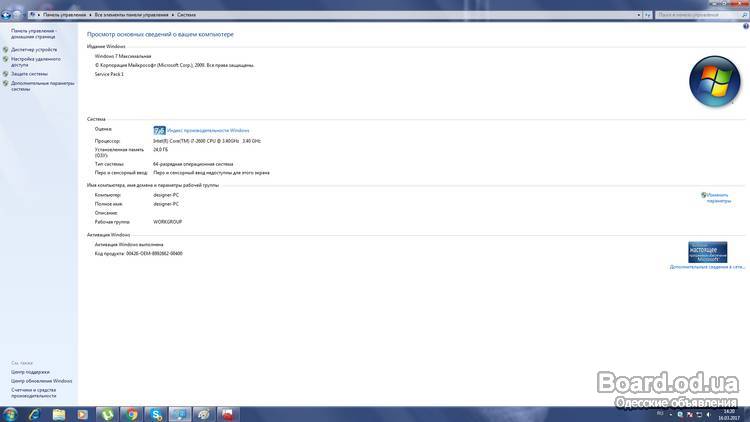Switch to Skype on the taskbar
This screenshot has width=750, height=422.
click(x=156, y=414)
